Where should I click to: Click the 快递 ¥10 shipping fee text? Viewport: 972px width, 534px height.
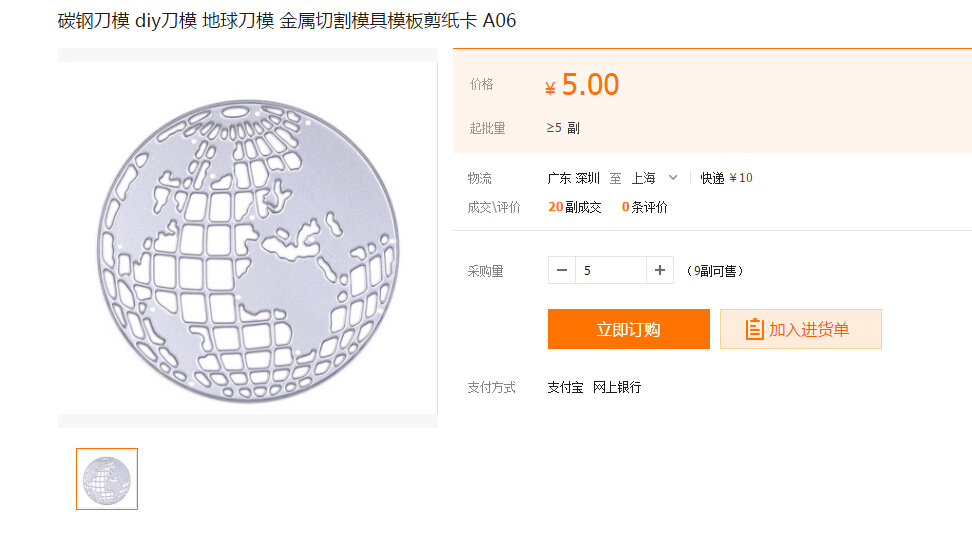726,178
